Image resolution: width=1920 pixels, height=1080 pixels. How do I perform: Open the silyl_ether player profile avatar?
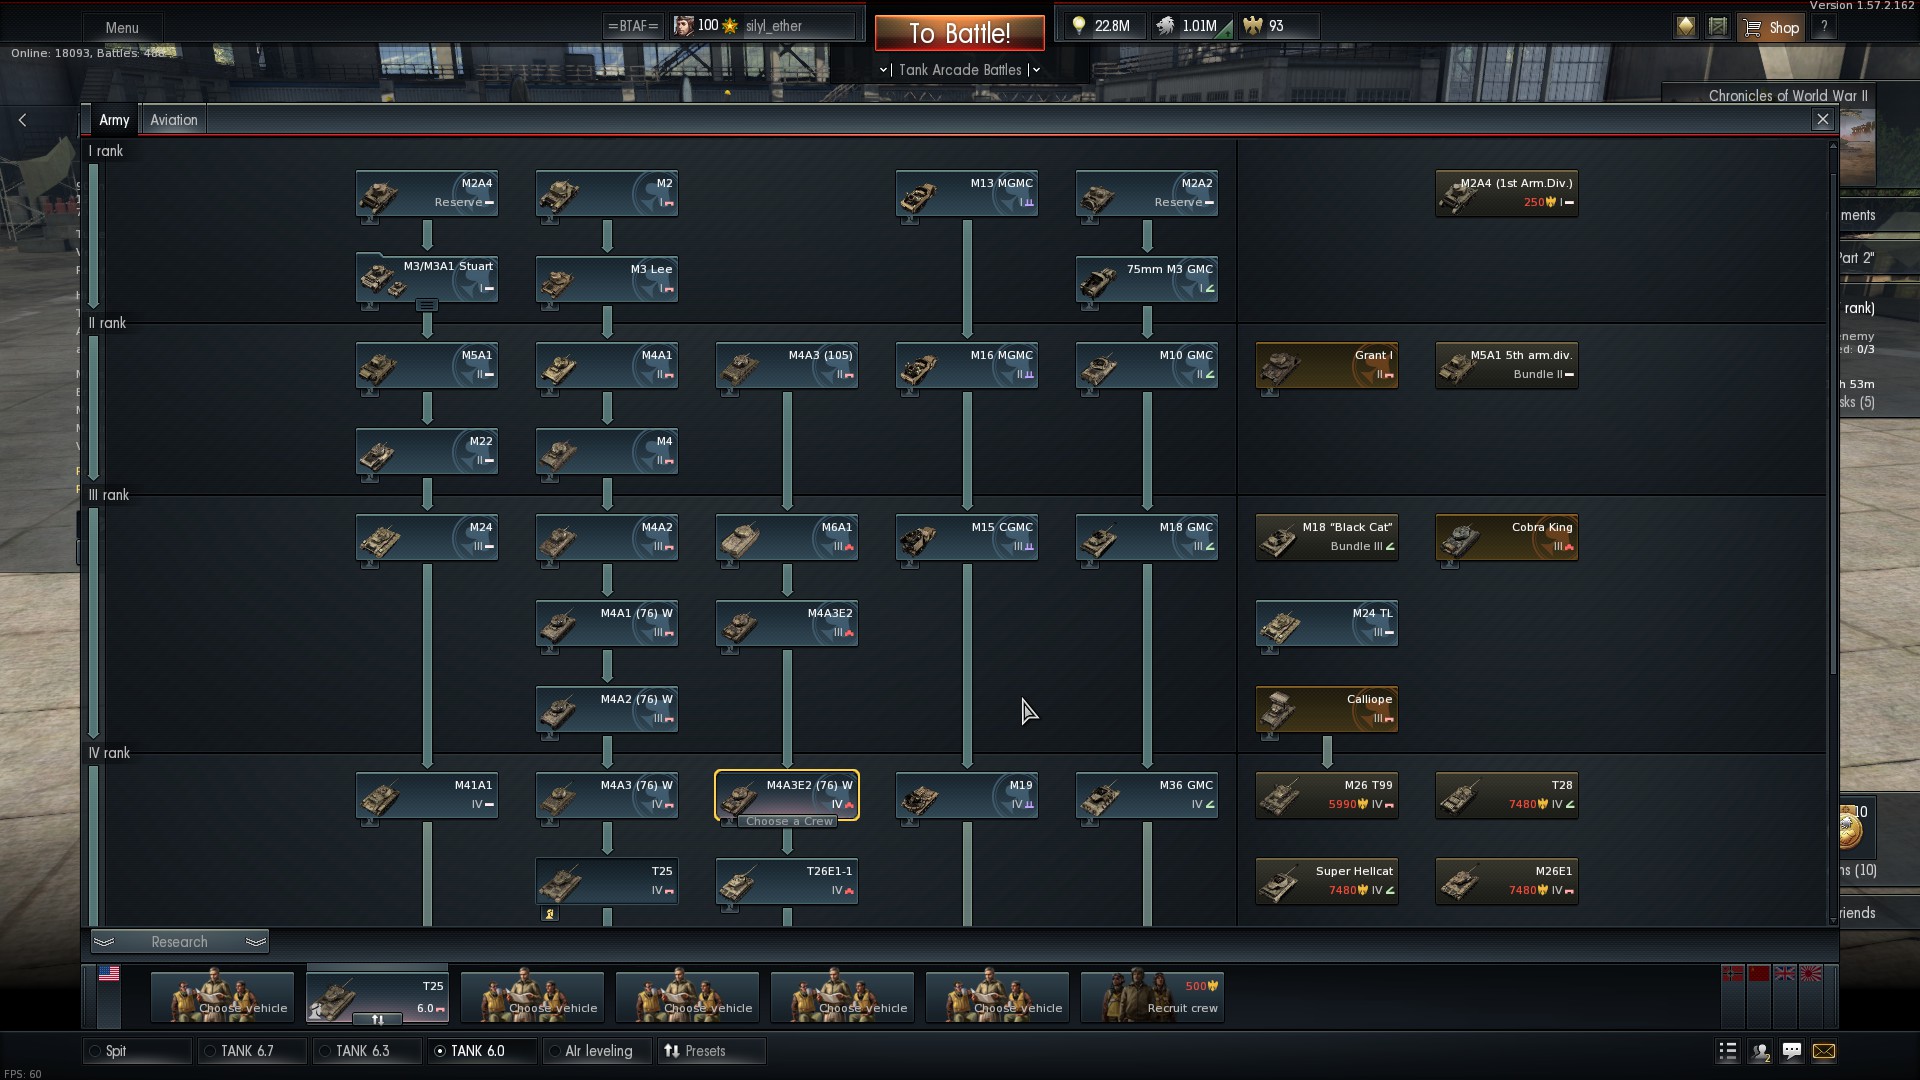pyautogui.click(x=683, y=26)
